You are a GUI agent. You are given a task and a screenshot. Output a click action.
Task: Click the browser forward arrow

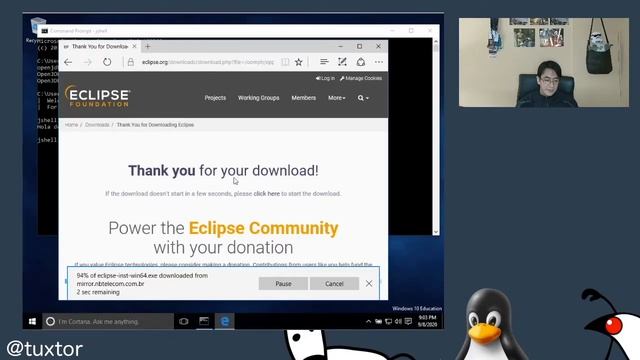pos(88,62)
